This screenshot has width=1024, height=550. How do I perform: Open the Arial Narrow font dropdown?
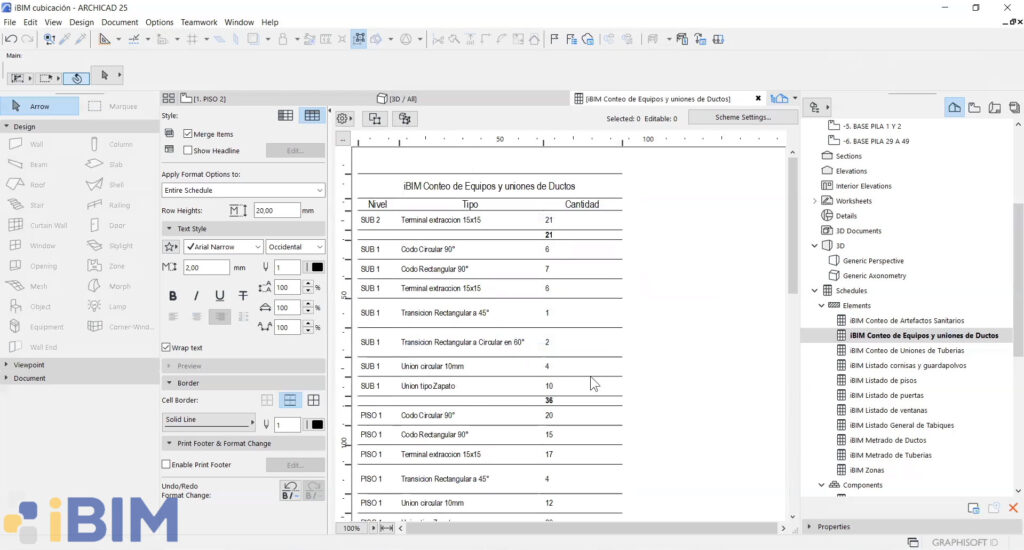pos(223,247)
